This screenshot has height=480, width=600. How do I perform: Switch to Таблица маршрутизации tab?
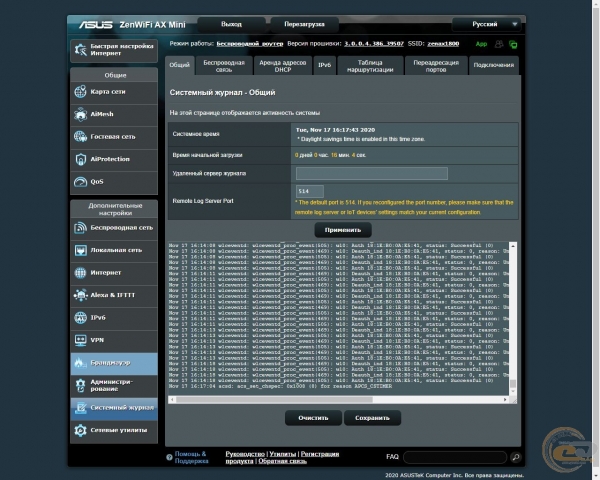[x=370, y=66]
